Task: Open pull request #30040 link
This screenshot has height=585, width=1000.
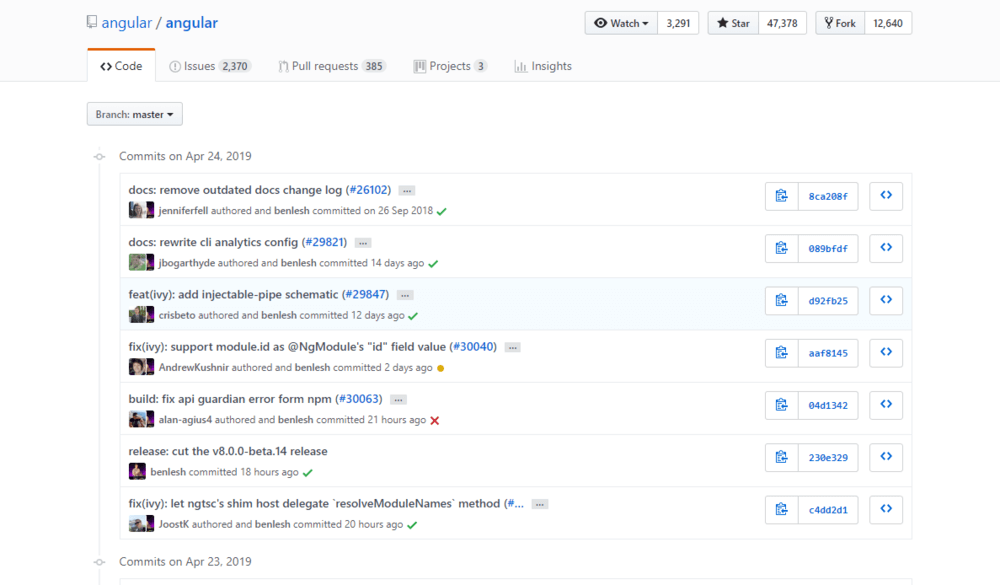Action: pyautogui.click(x=473, y=346)
